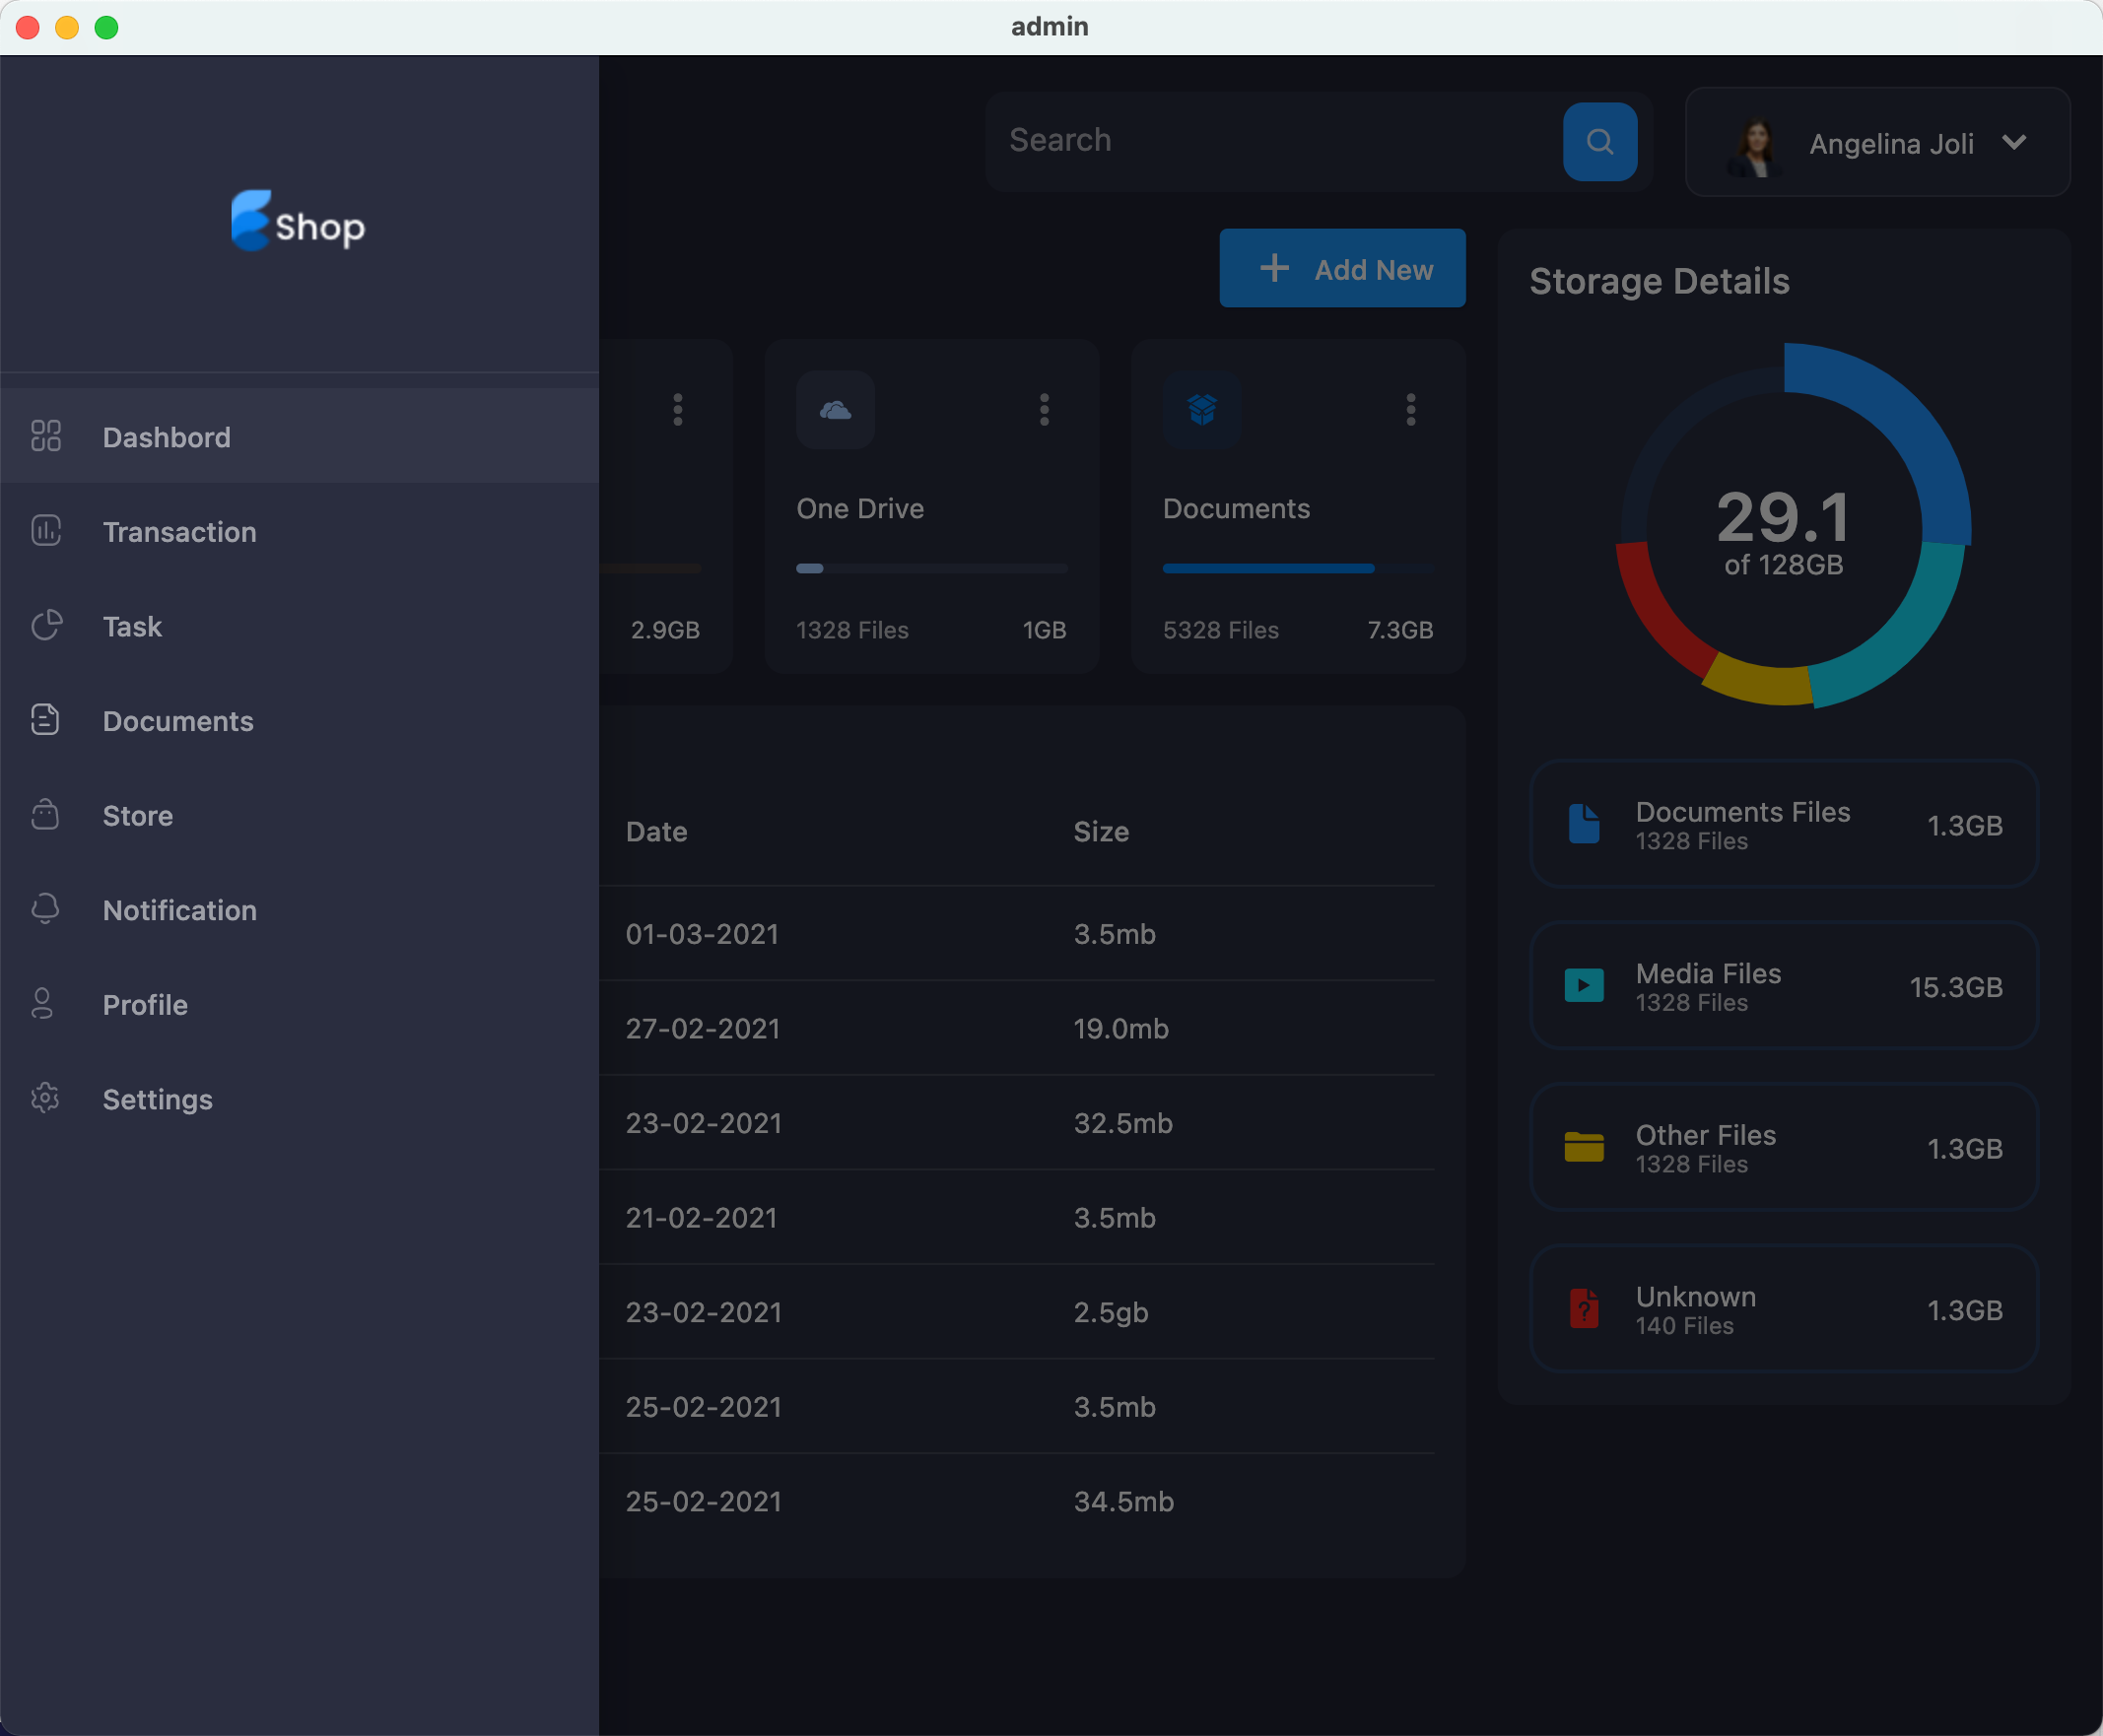Open the Profile menu item
The width and height of the screenshot is (2103, 1736).
(300, 1004)
